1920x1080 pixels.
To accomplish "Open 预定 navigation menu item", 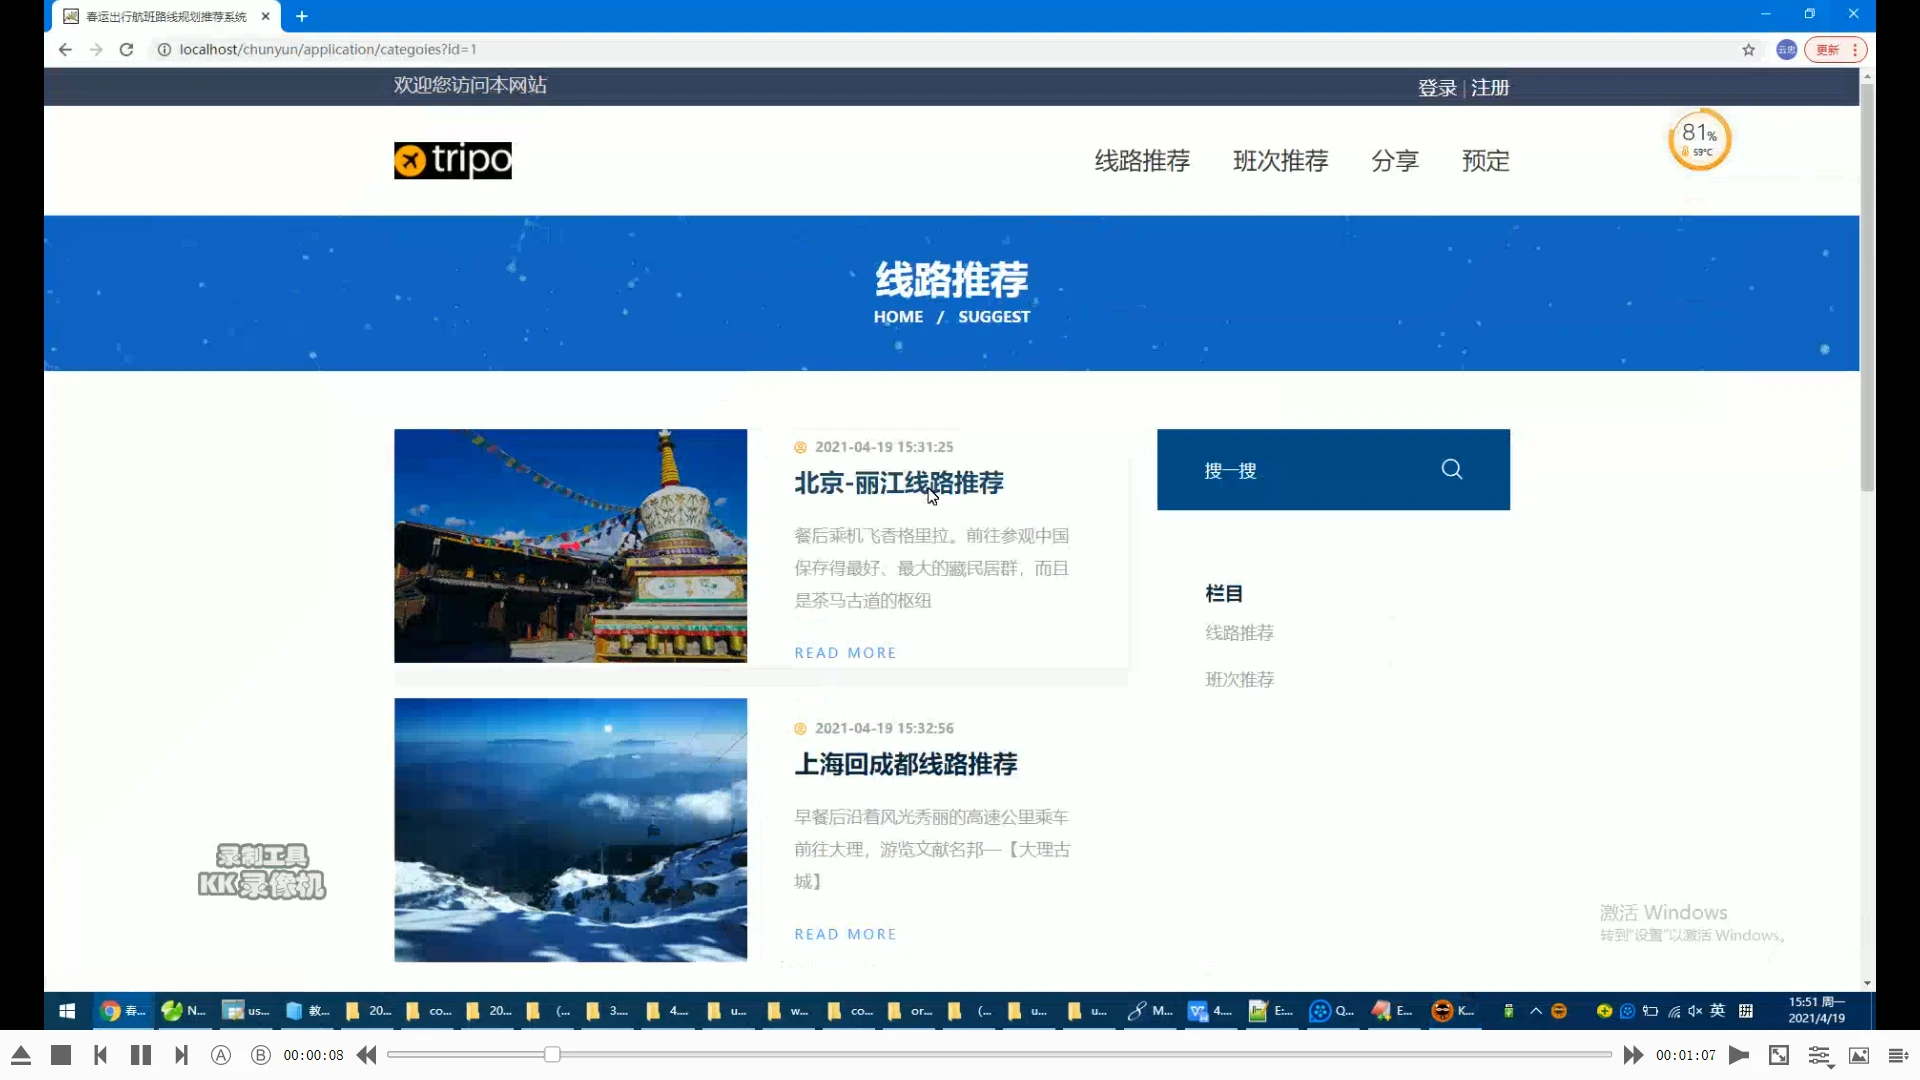I will [1485, 161].
